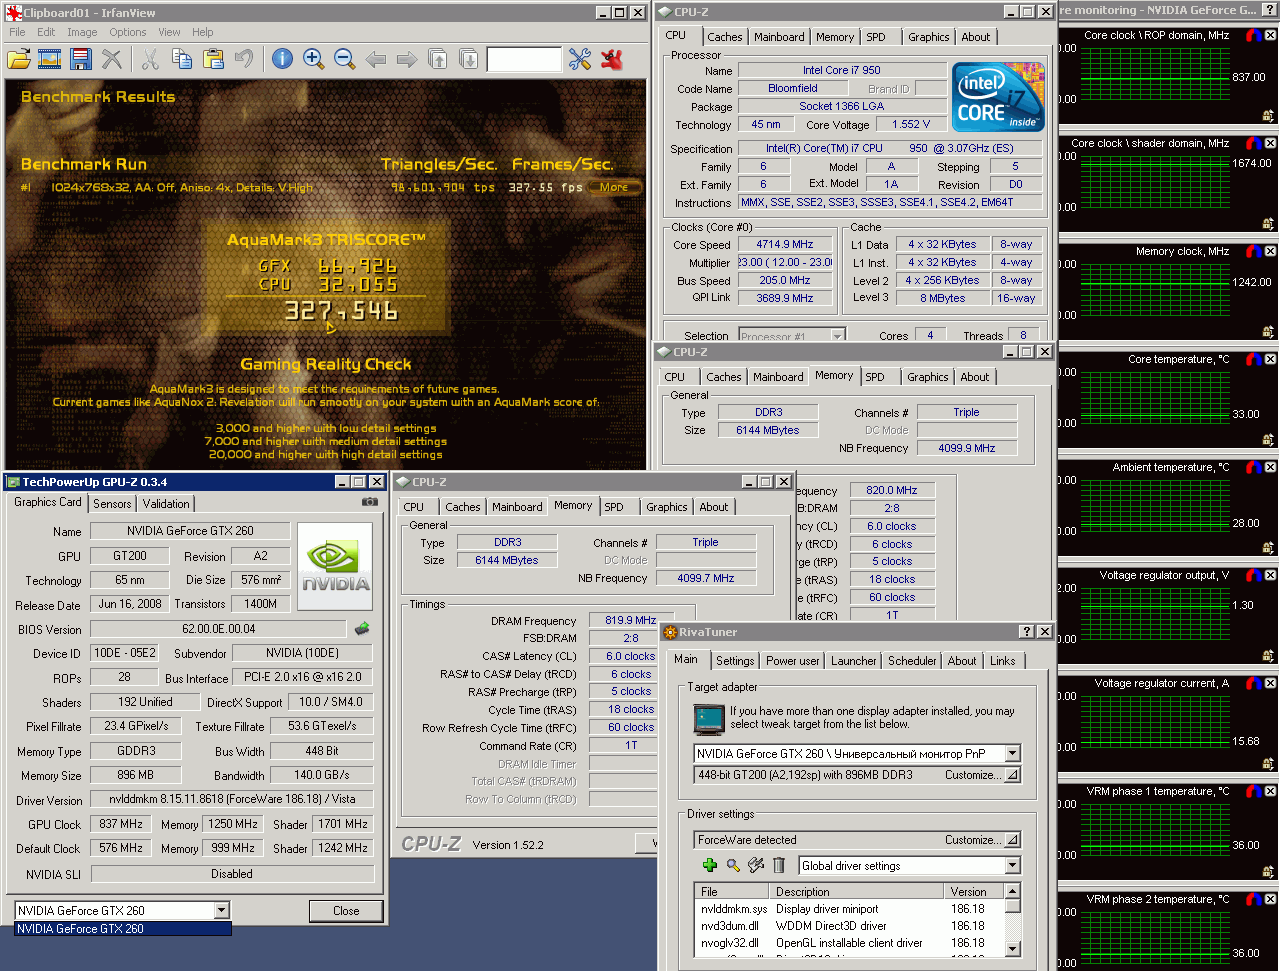Save image via IrfanView floppy icon
The width and height of the screenshot is (1280, 971).
coord(81,59)
